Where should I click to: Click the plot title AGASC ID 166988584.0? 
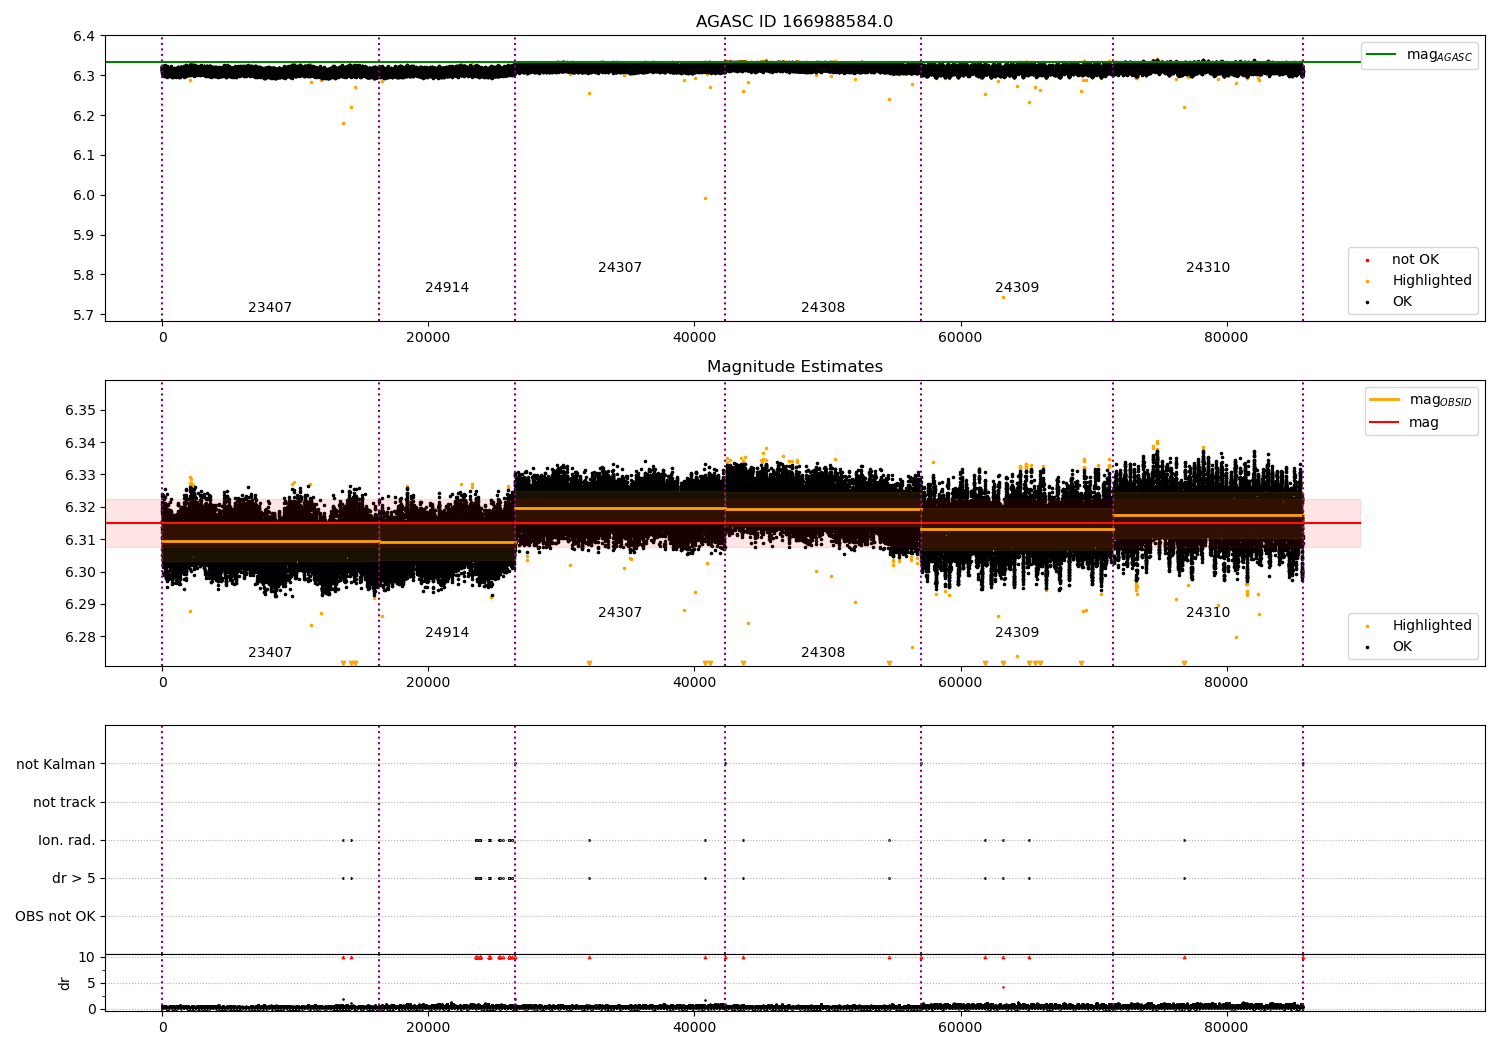point(795,22)
